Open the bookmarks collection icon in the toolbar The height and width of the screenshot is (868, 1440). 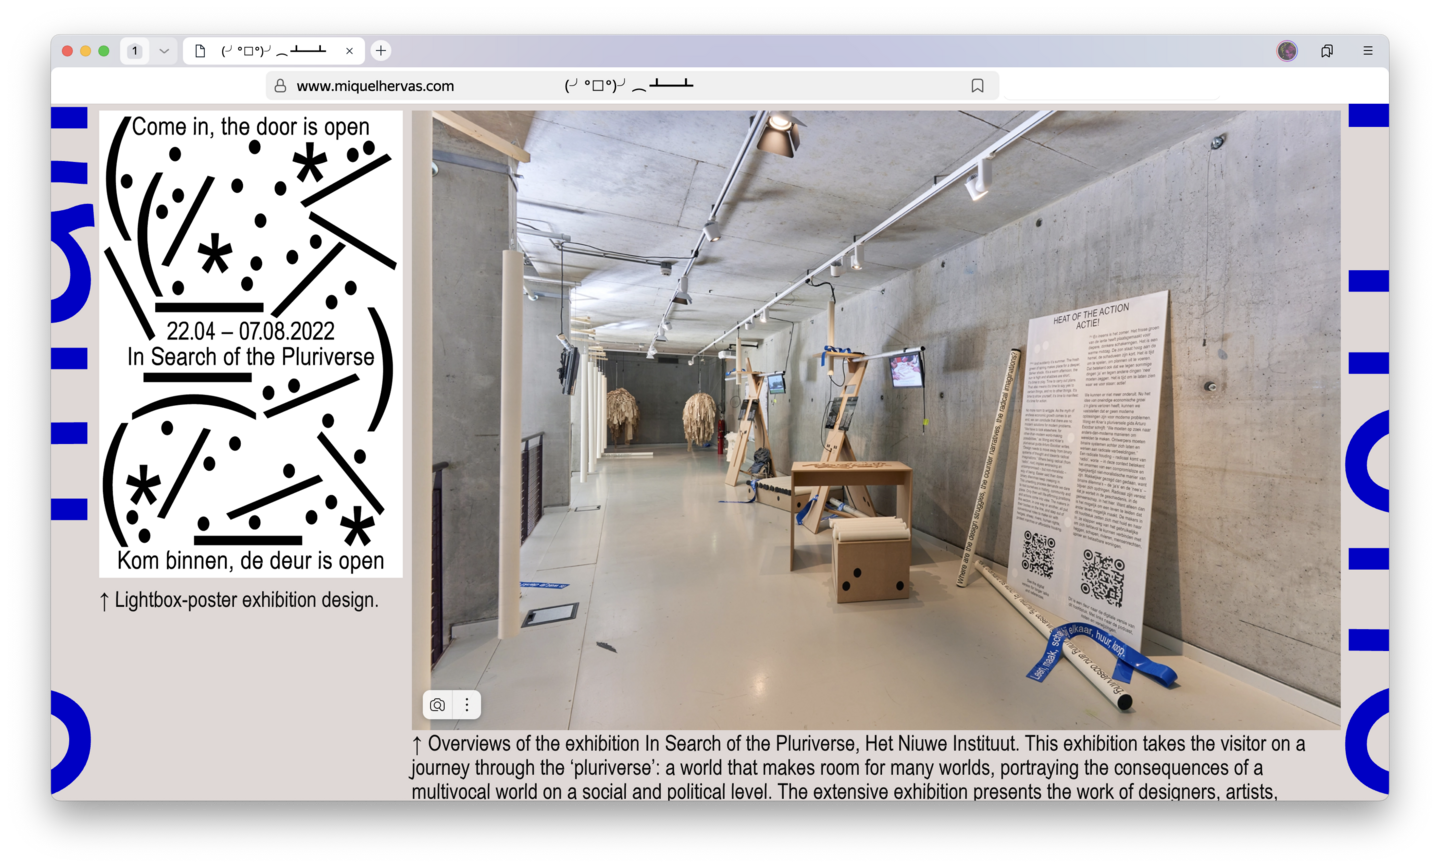point(1327,51)
